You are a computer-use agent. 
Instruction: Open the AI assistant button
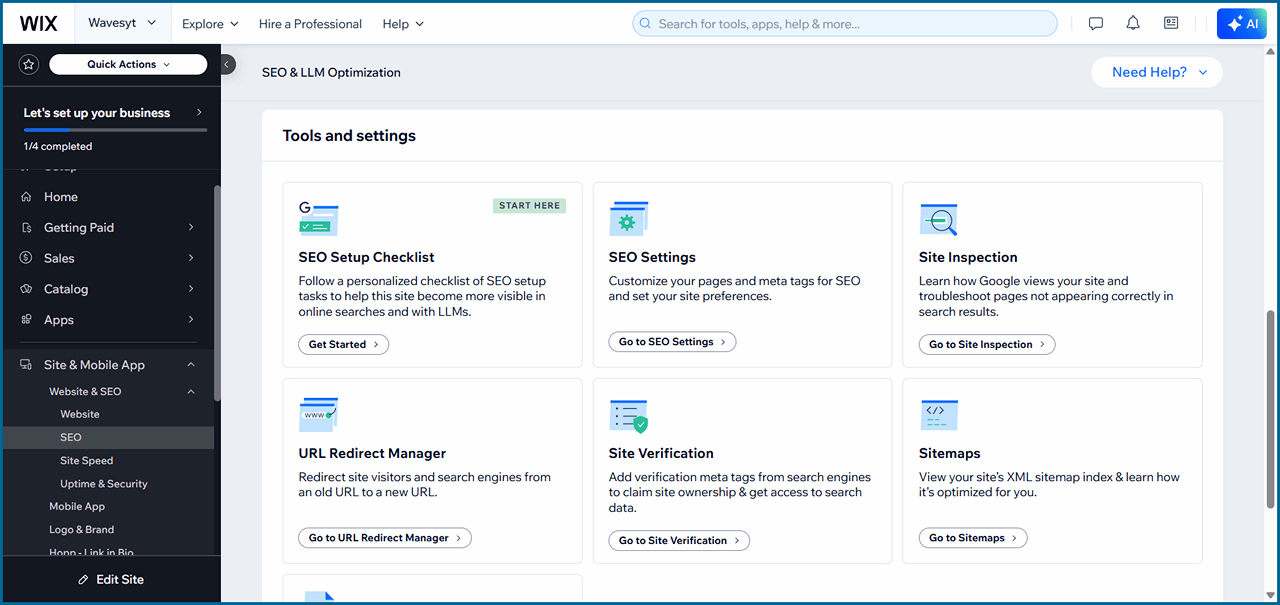point(1241,24)
